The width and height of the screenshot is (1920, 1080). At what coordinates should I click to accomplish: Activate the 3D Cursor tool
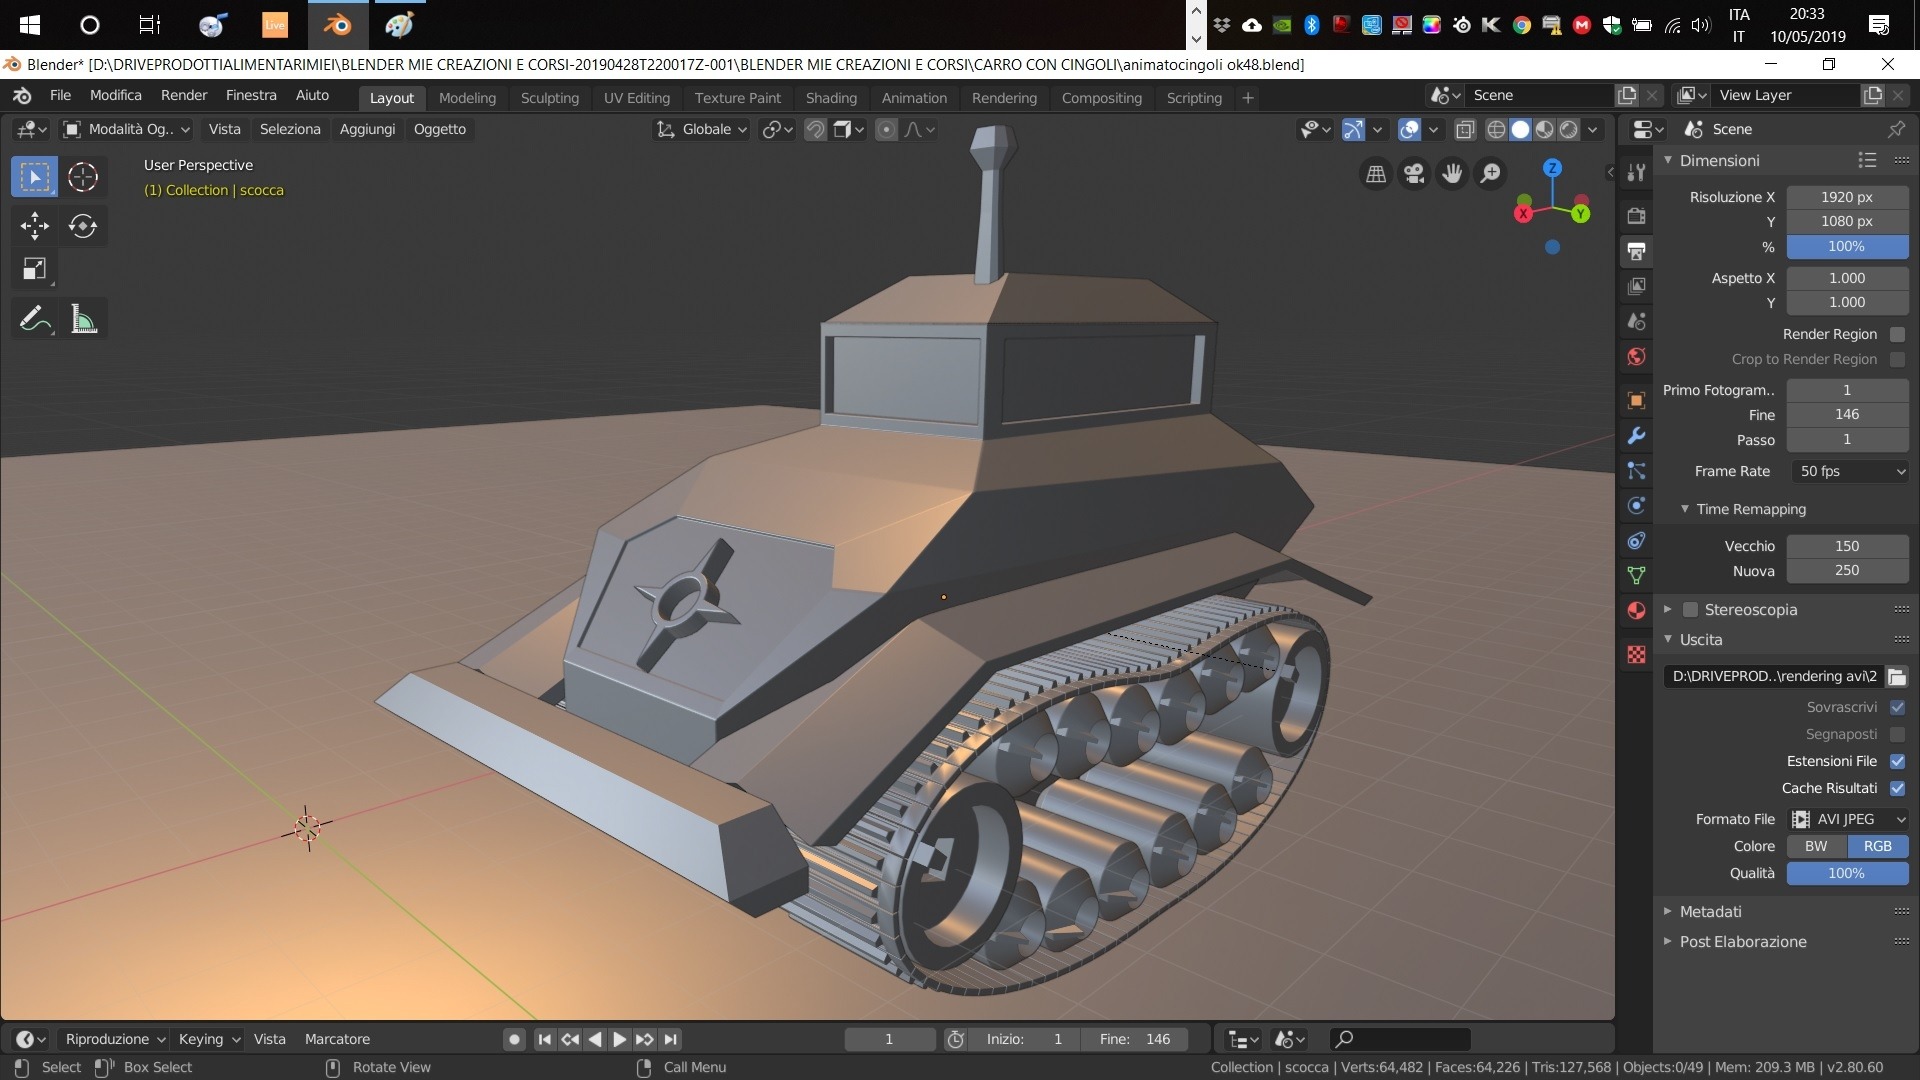pos(83,178)
